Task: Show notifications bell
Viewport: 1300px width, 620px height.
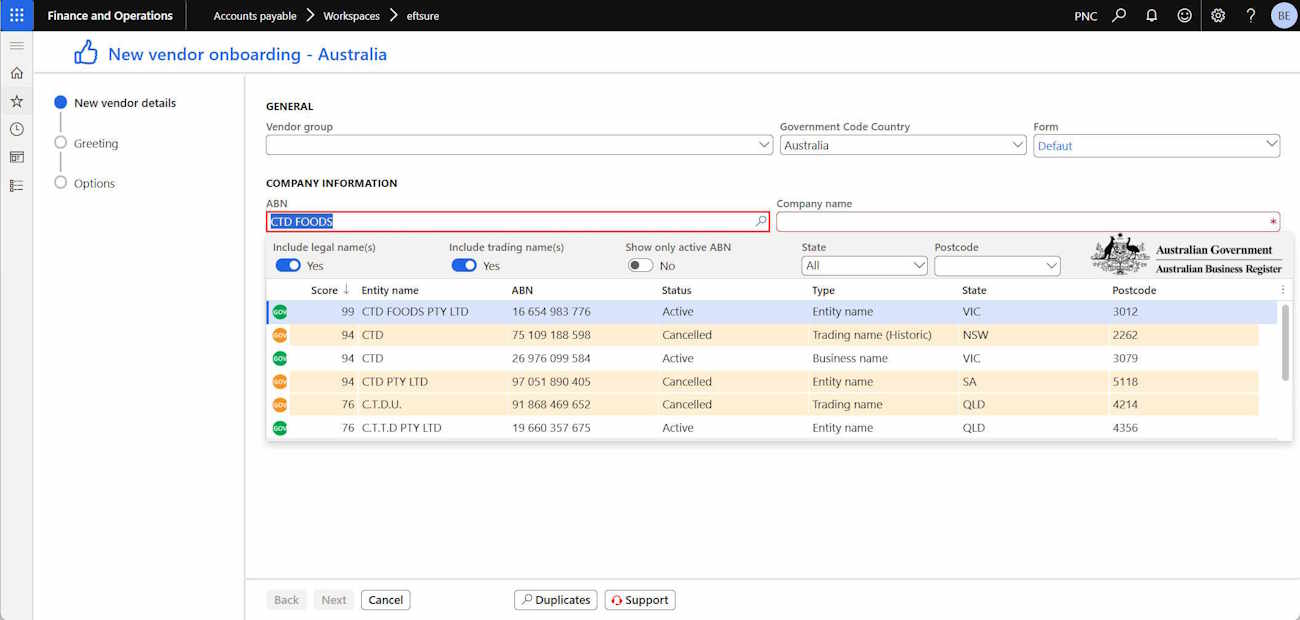Action: 1152,16
